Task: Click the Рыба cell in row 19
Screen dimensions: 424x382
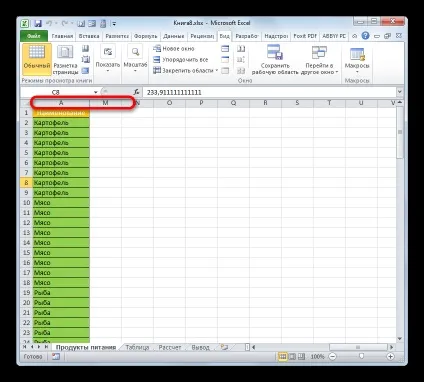Action: (61, 293)
